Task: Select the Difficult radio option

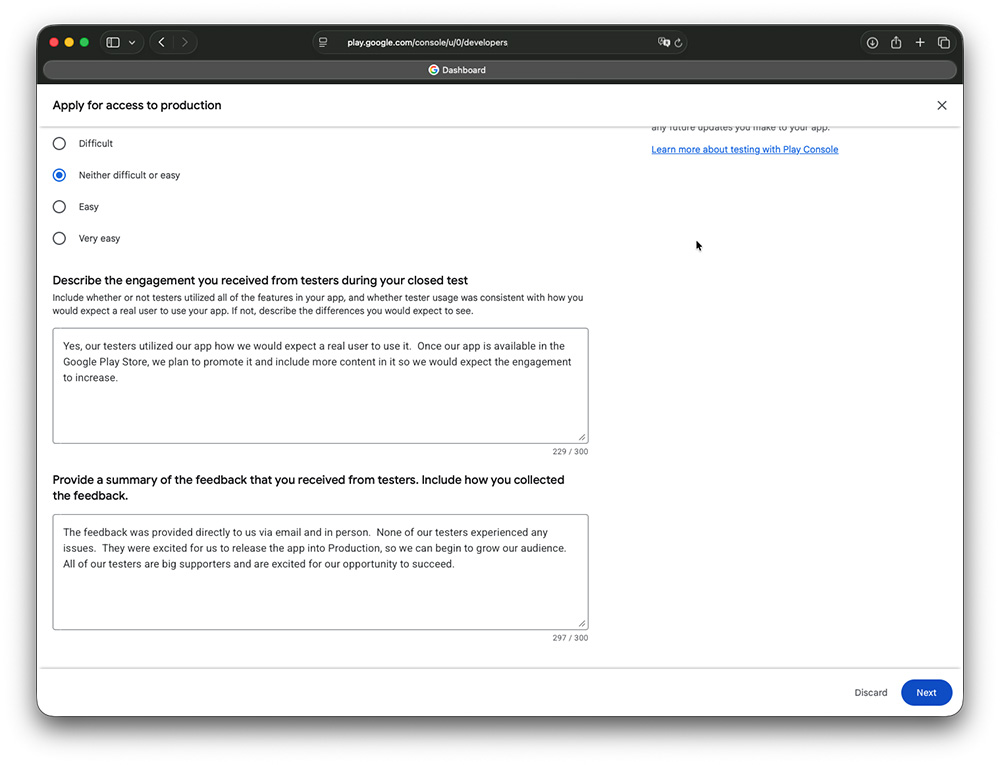Action: [x=59, y=143]
